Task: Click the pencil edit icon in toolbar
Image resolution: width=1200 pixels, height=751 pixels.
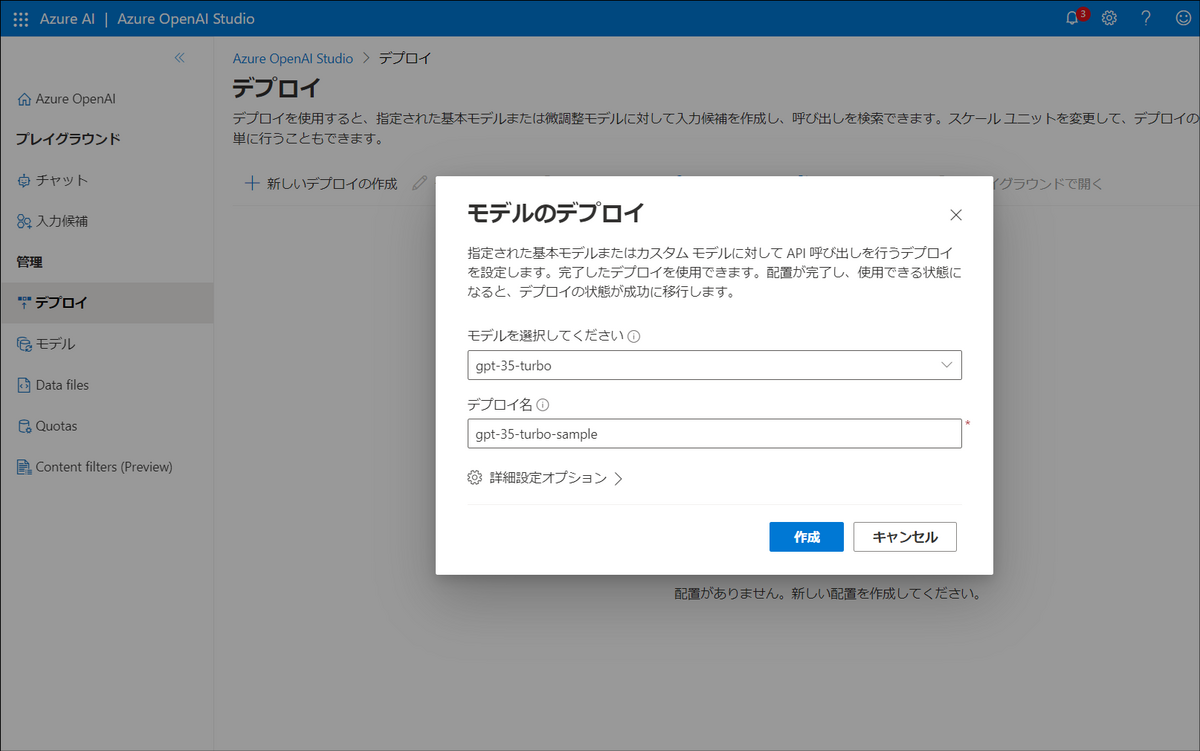Action: 420,183
